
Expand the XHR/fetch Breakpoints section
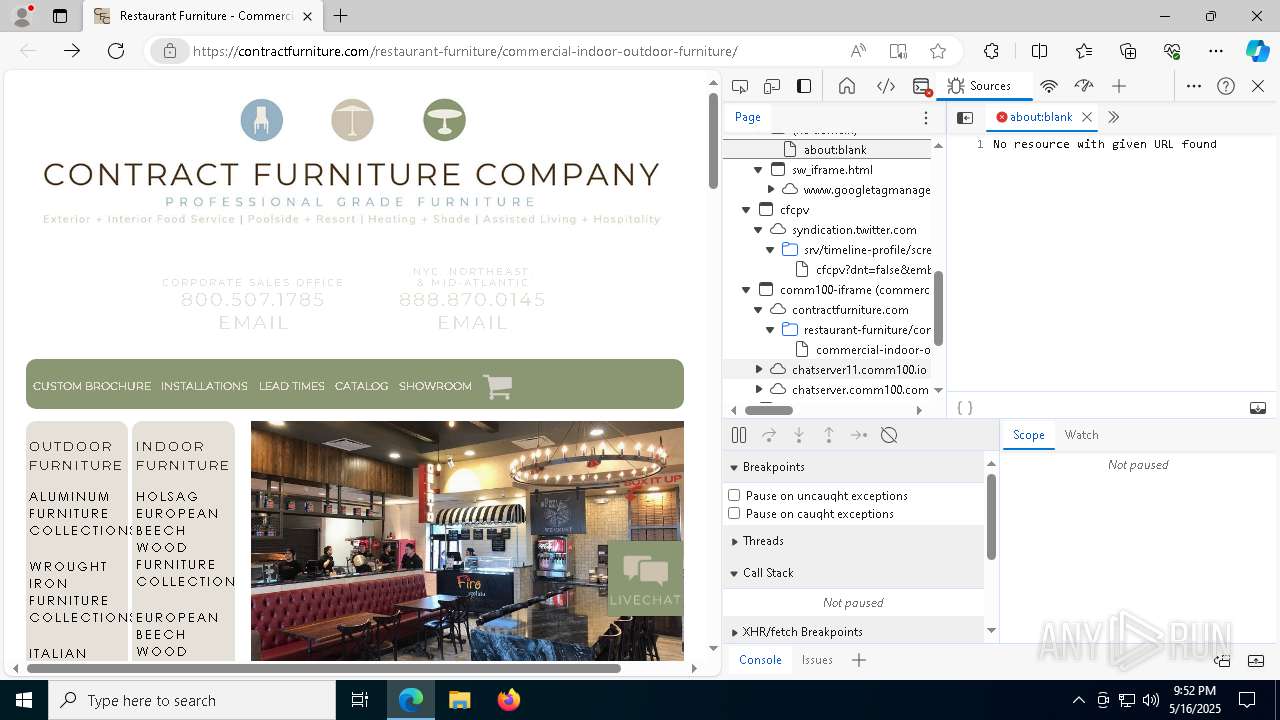[x=734, y=632]
